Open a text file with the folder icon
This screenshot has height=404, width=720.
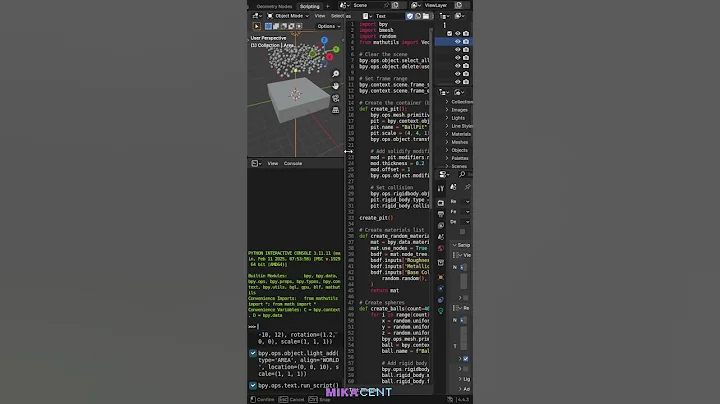[426, 16]
